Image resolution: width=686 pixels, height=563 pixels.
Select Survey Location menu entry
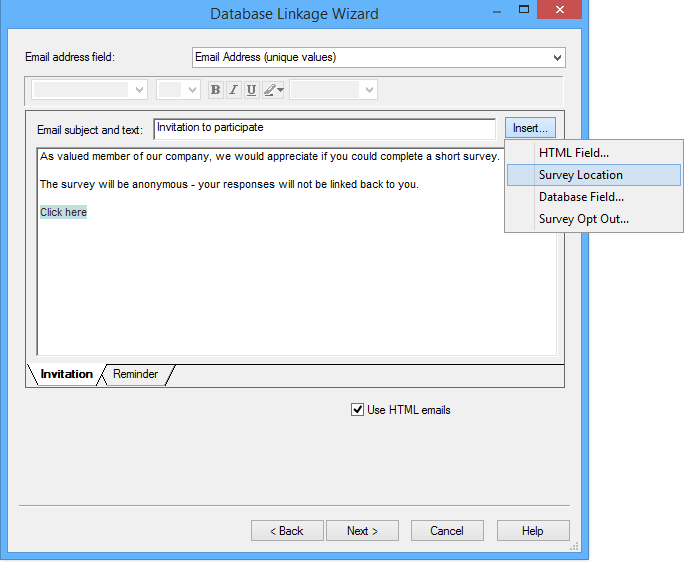point(580,175)
